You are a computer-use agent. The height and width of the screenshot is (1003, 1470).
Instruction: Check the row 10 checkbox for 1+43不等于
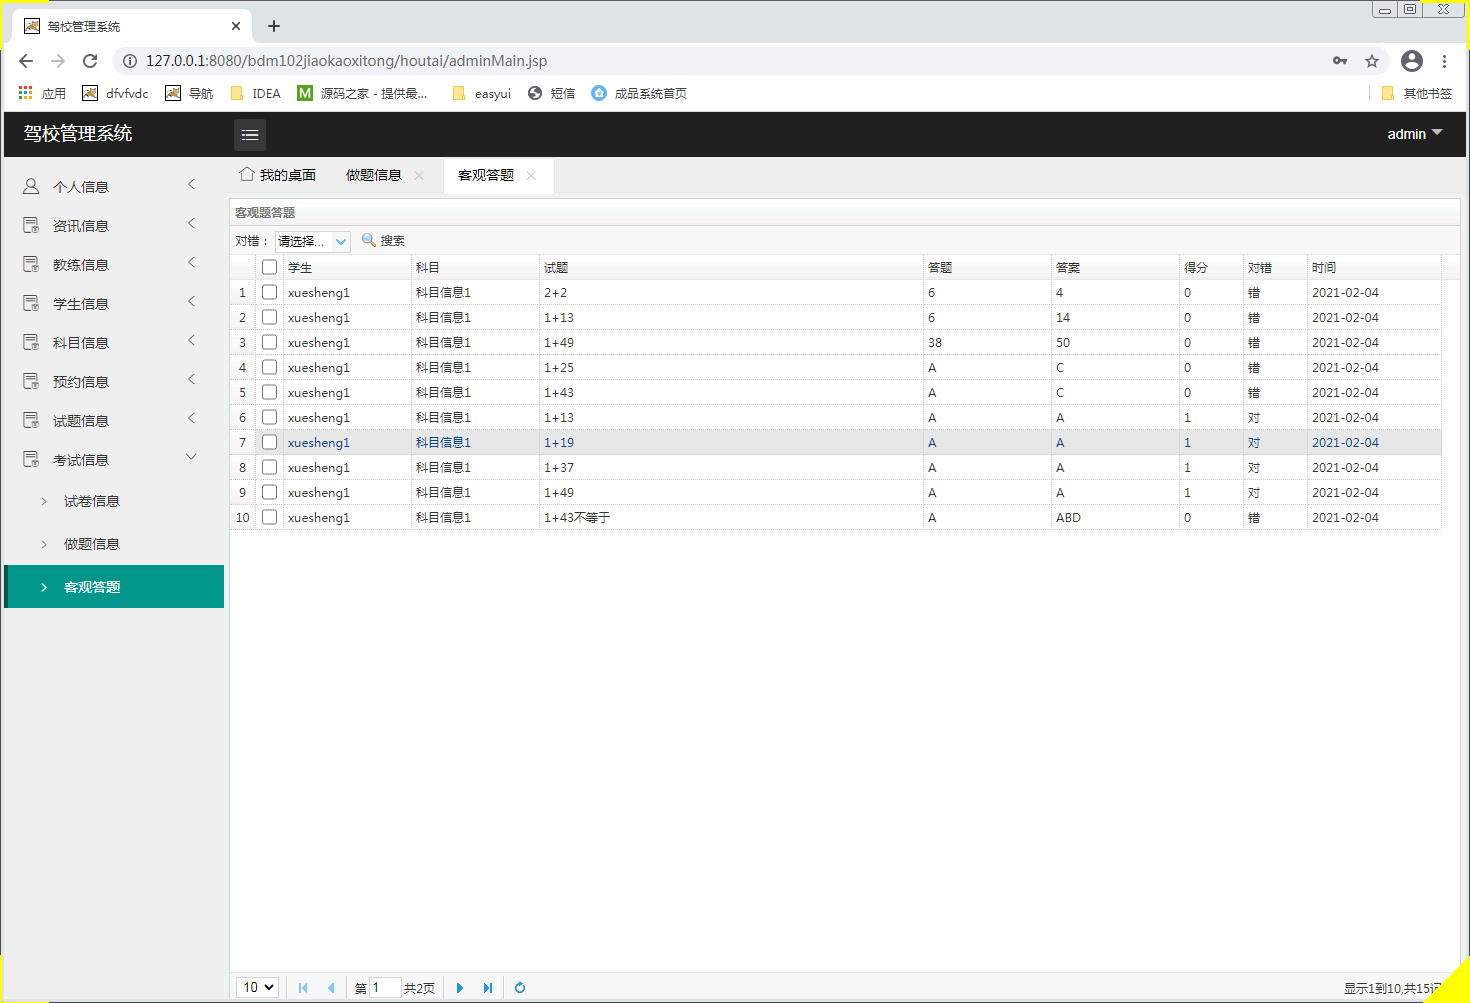pyautogui.click(x=269, y=517)
